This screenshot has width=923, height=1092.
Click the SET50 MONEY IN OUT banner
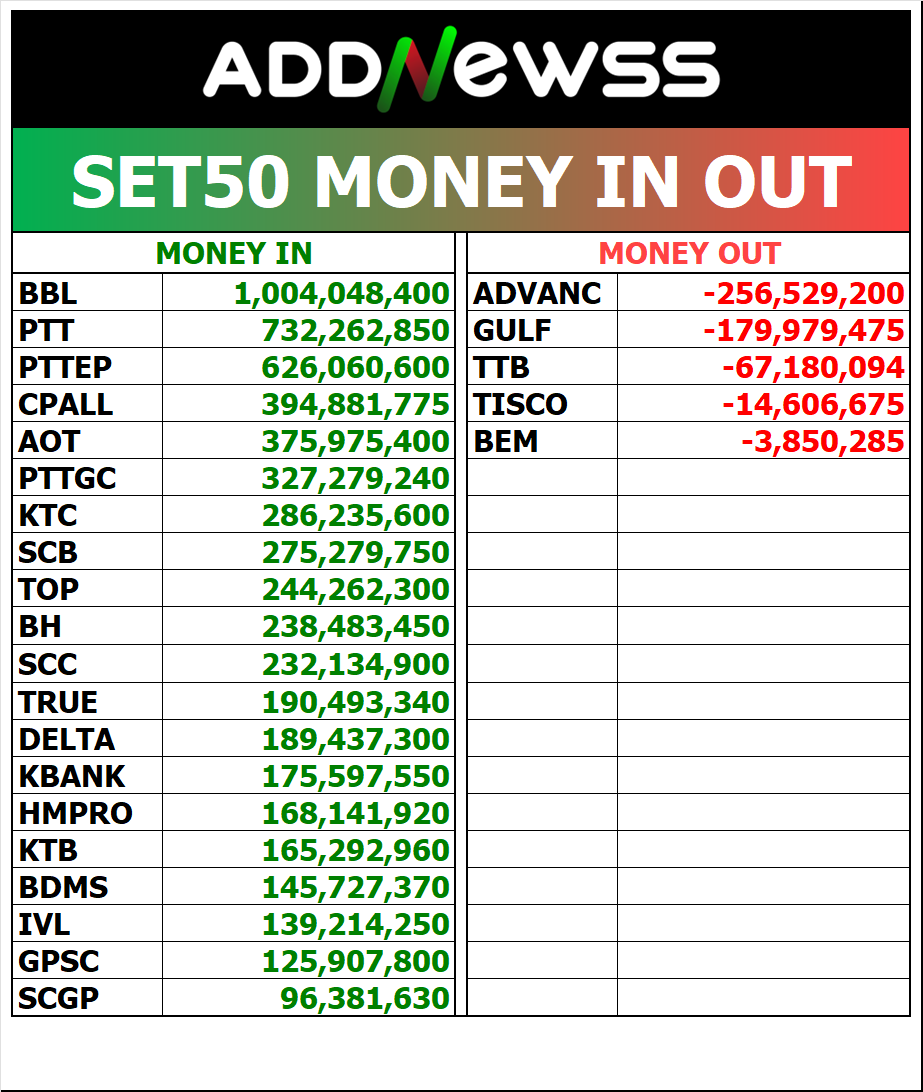click(x=461, y=180)
